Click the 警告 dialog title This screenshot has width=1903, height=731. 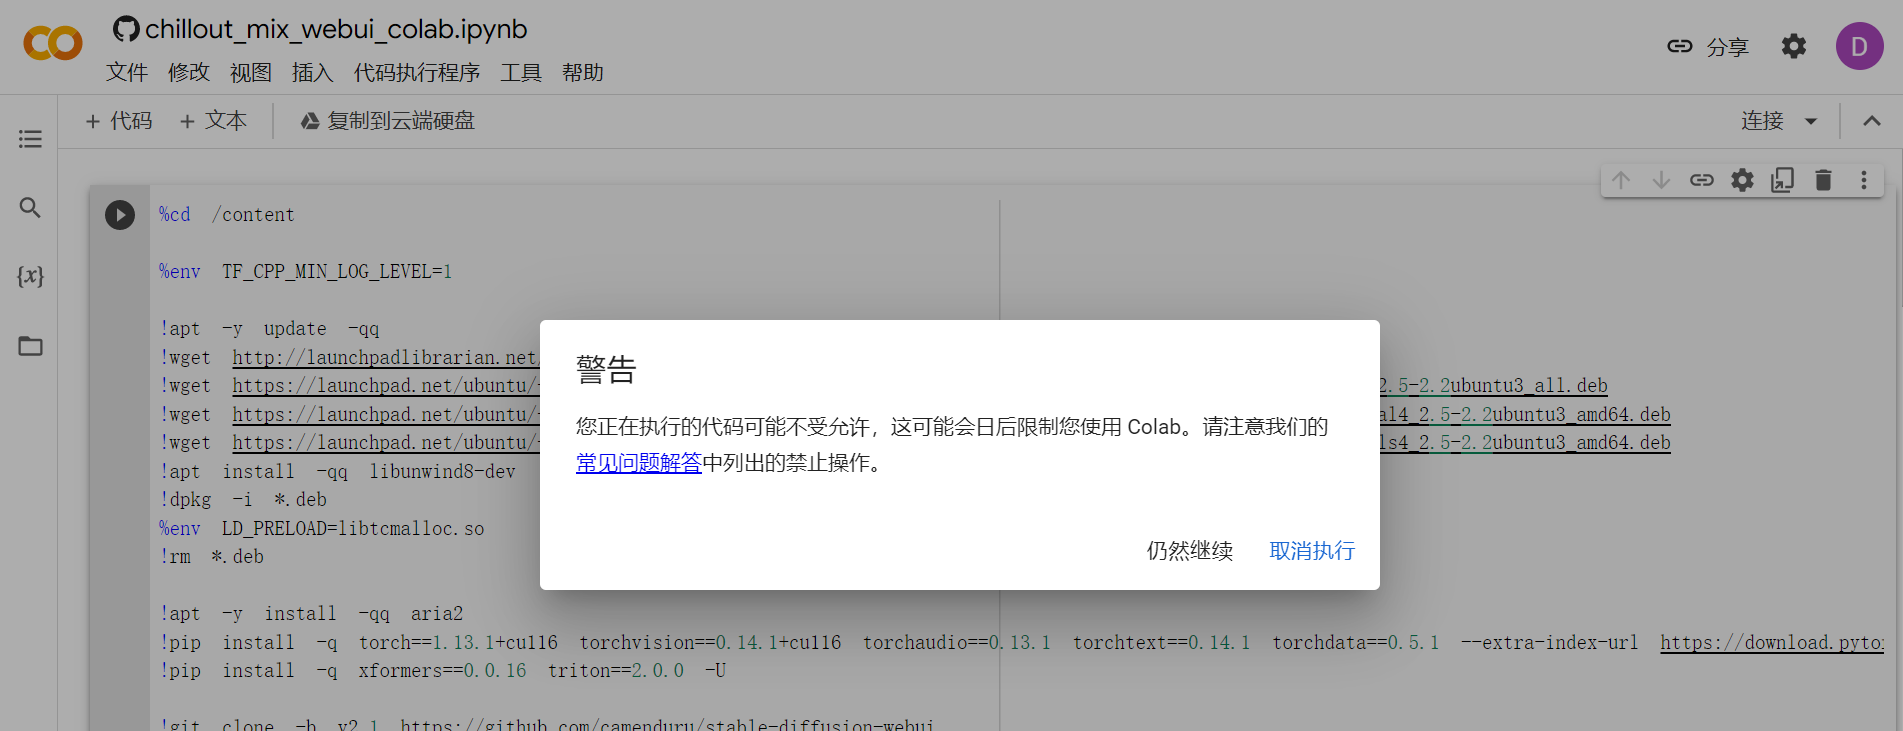coord(606,370)
